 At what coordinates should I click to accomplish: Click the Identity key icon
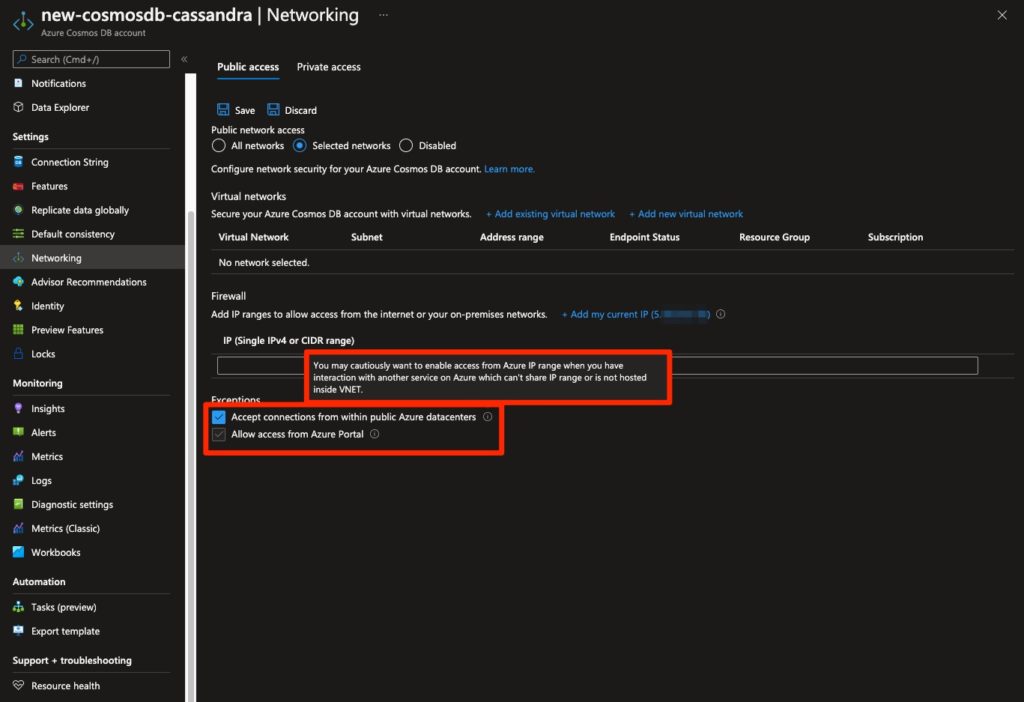pos(18,306)
